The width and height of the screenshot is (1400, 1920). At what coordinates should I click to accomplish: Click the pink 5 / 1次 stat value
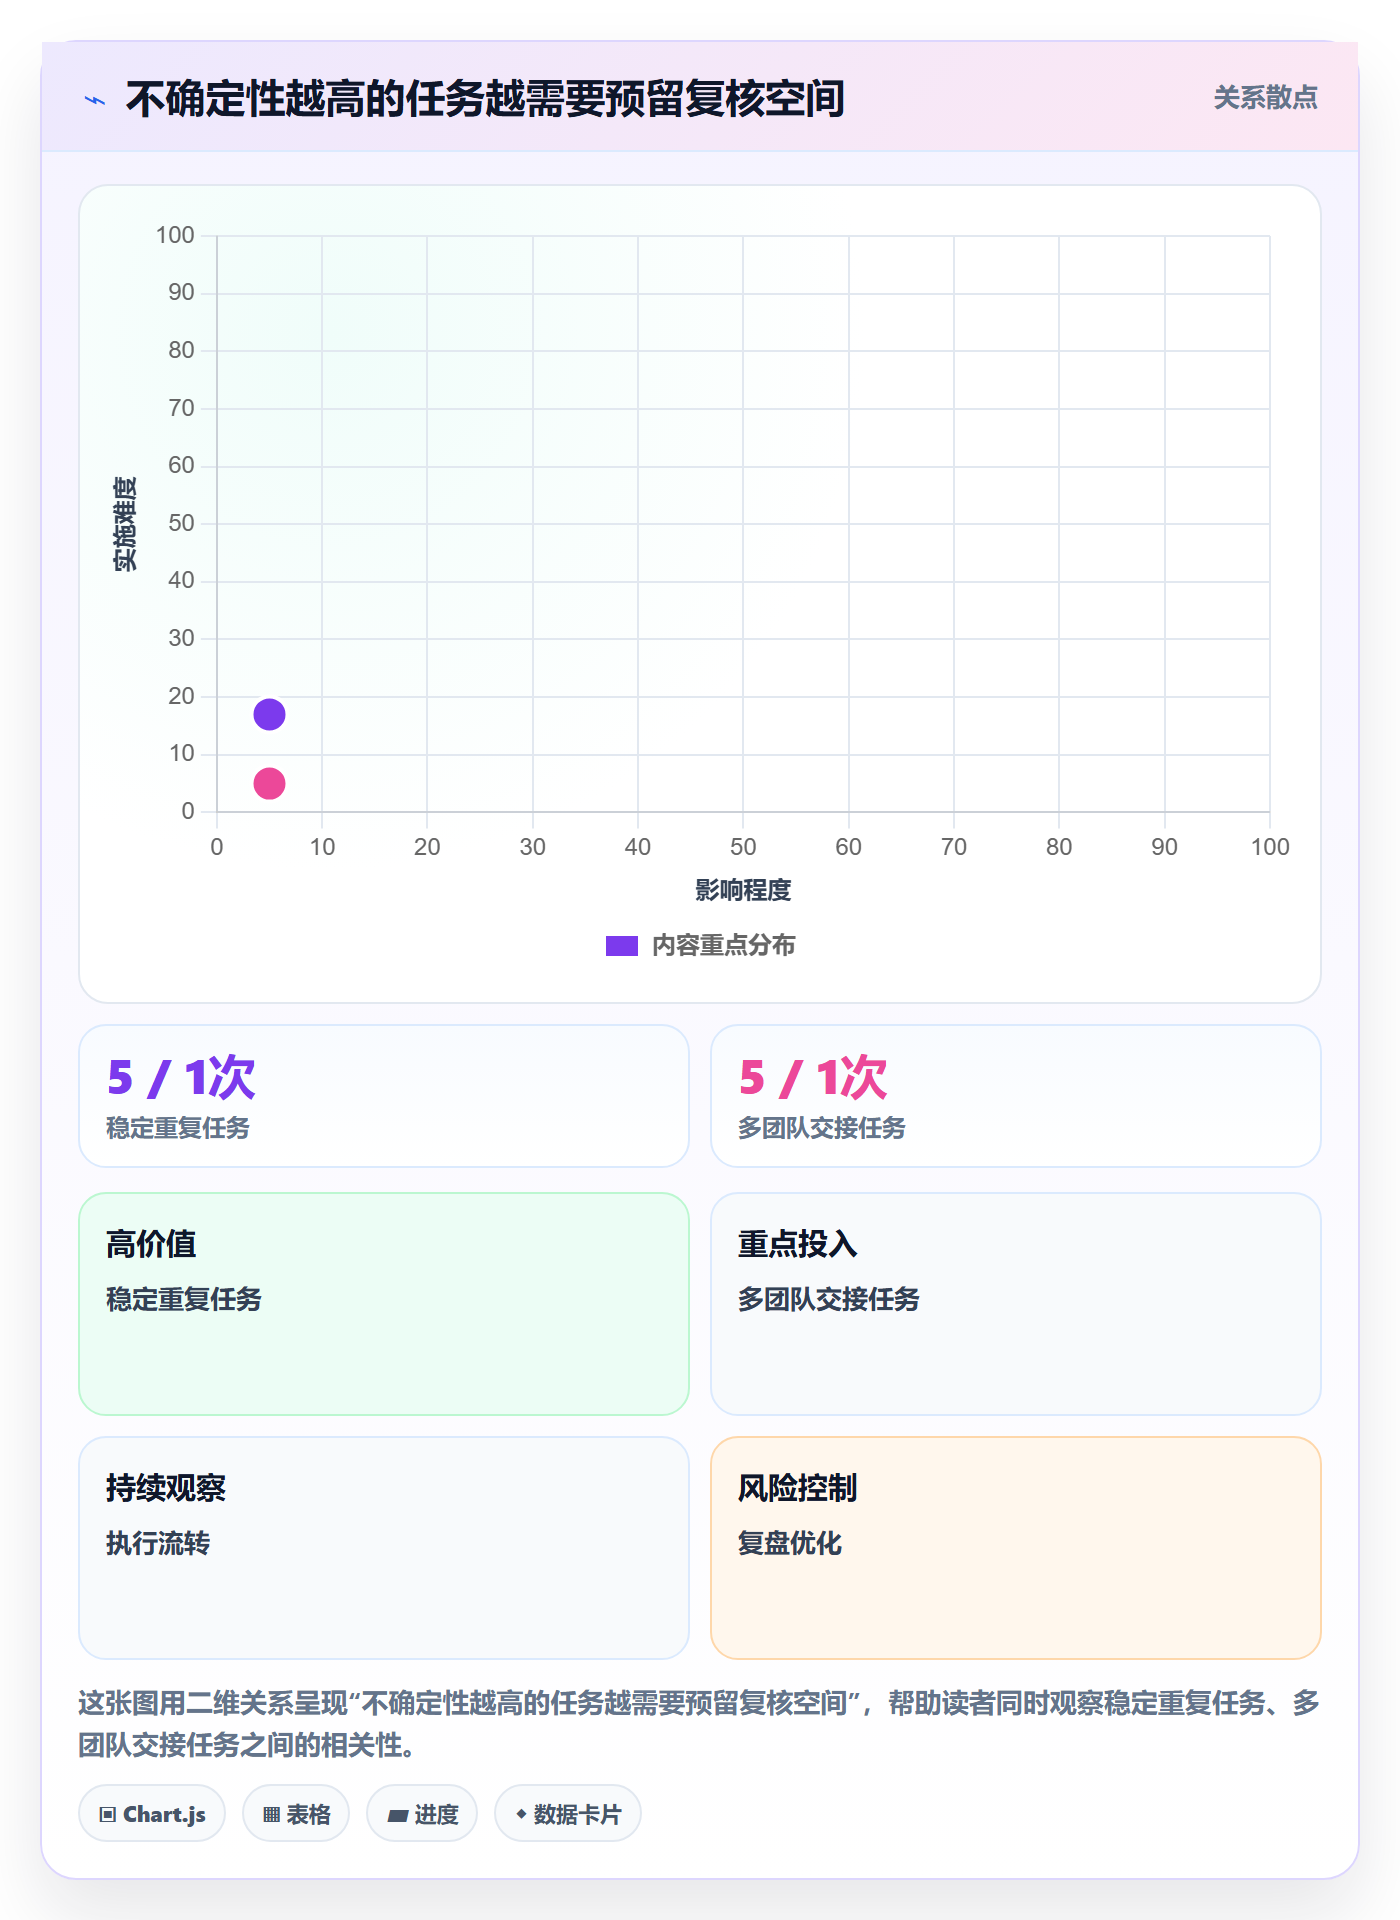(x=813, y=1077)
